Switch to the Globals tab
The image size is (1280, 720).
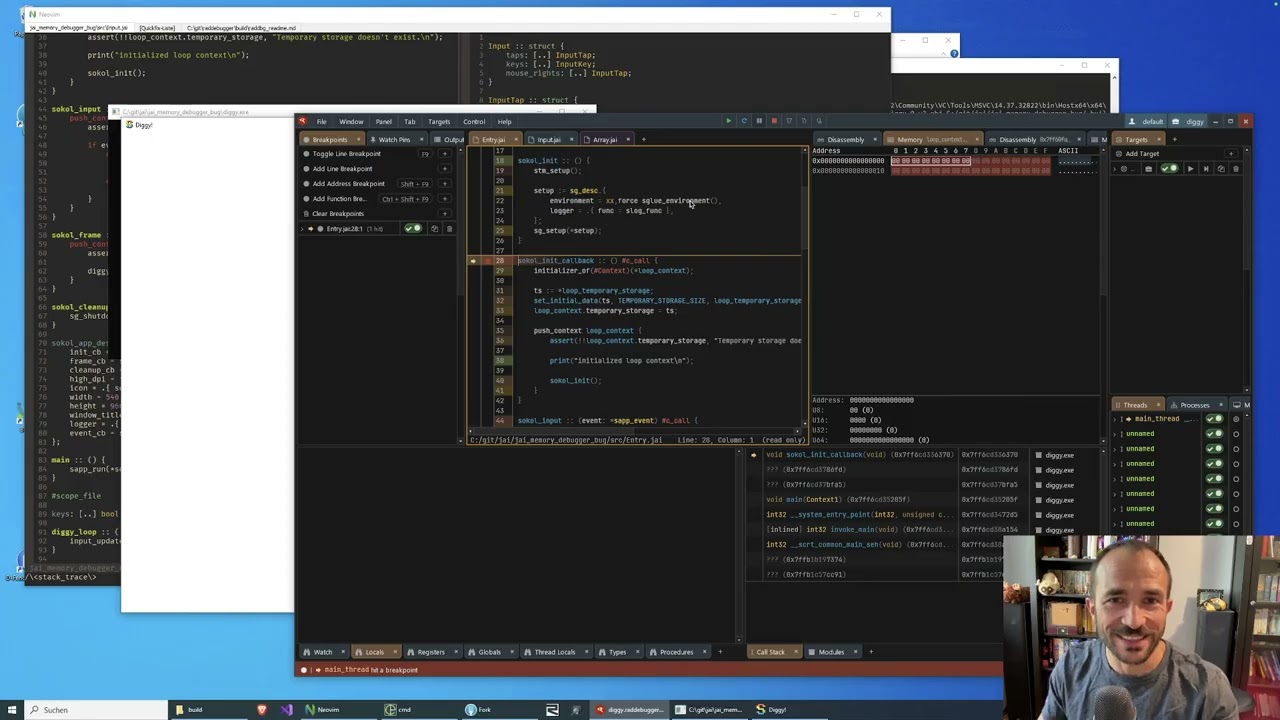tap(489, 652)
